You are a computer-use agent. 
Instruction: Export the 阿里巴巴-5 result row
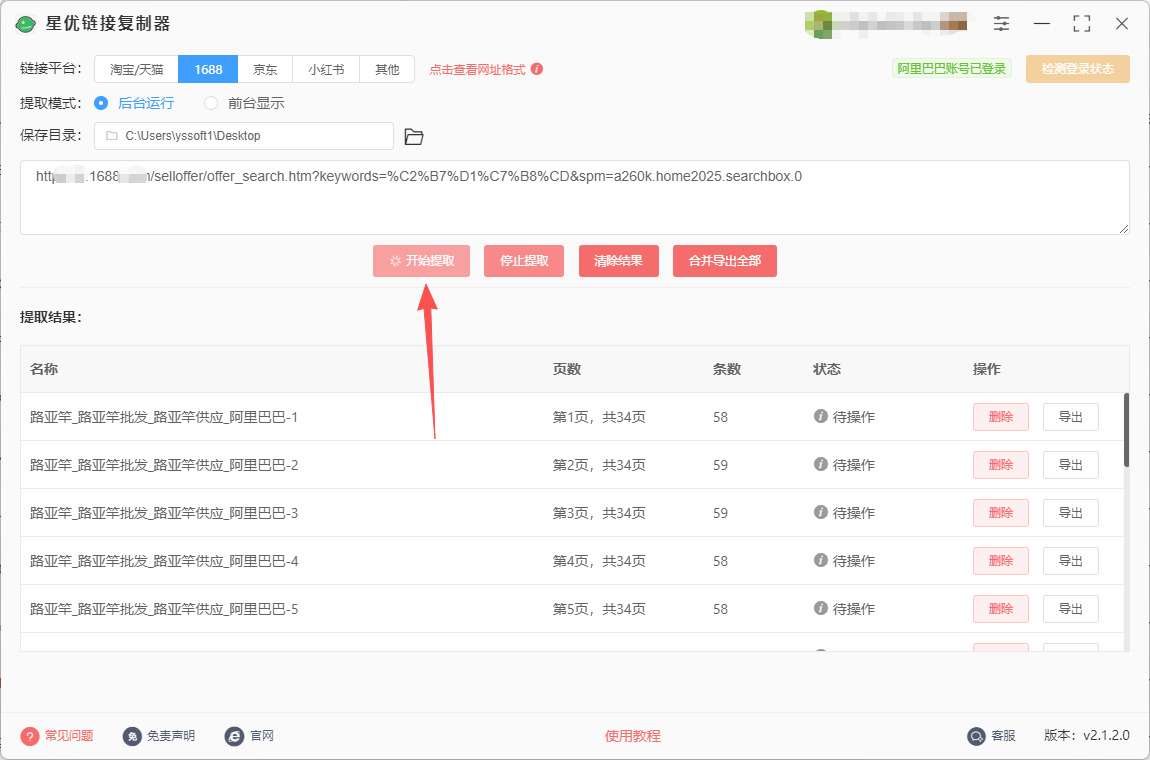coord(1071,609)
